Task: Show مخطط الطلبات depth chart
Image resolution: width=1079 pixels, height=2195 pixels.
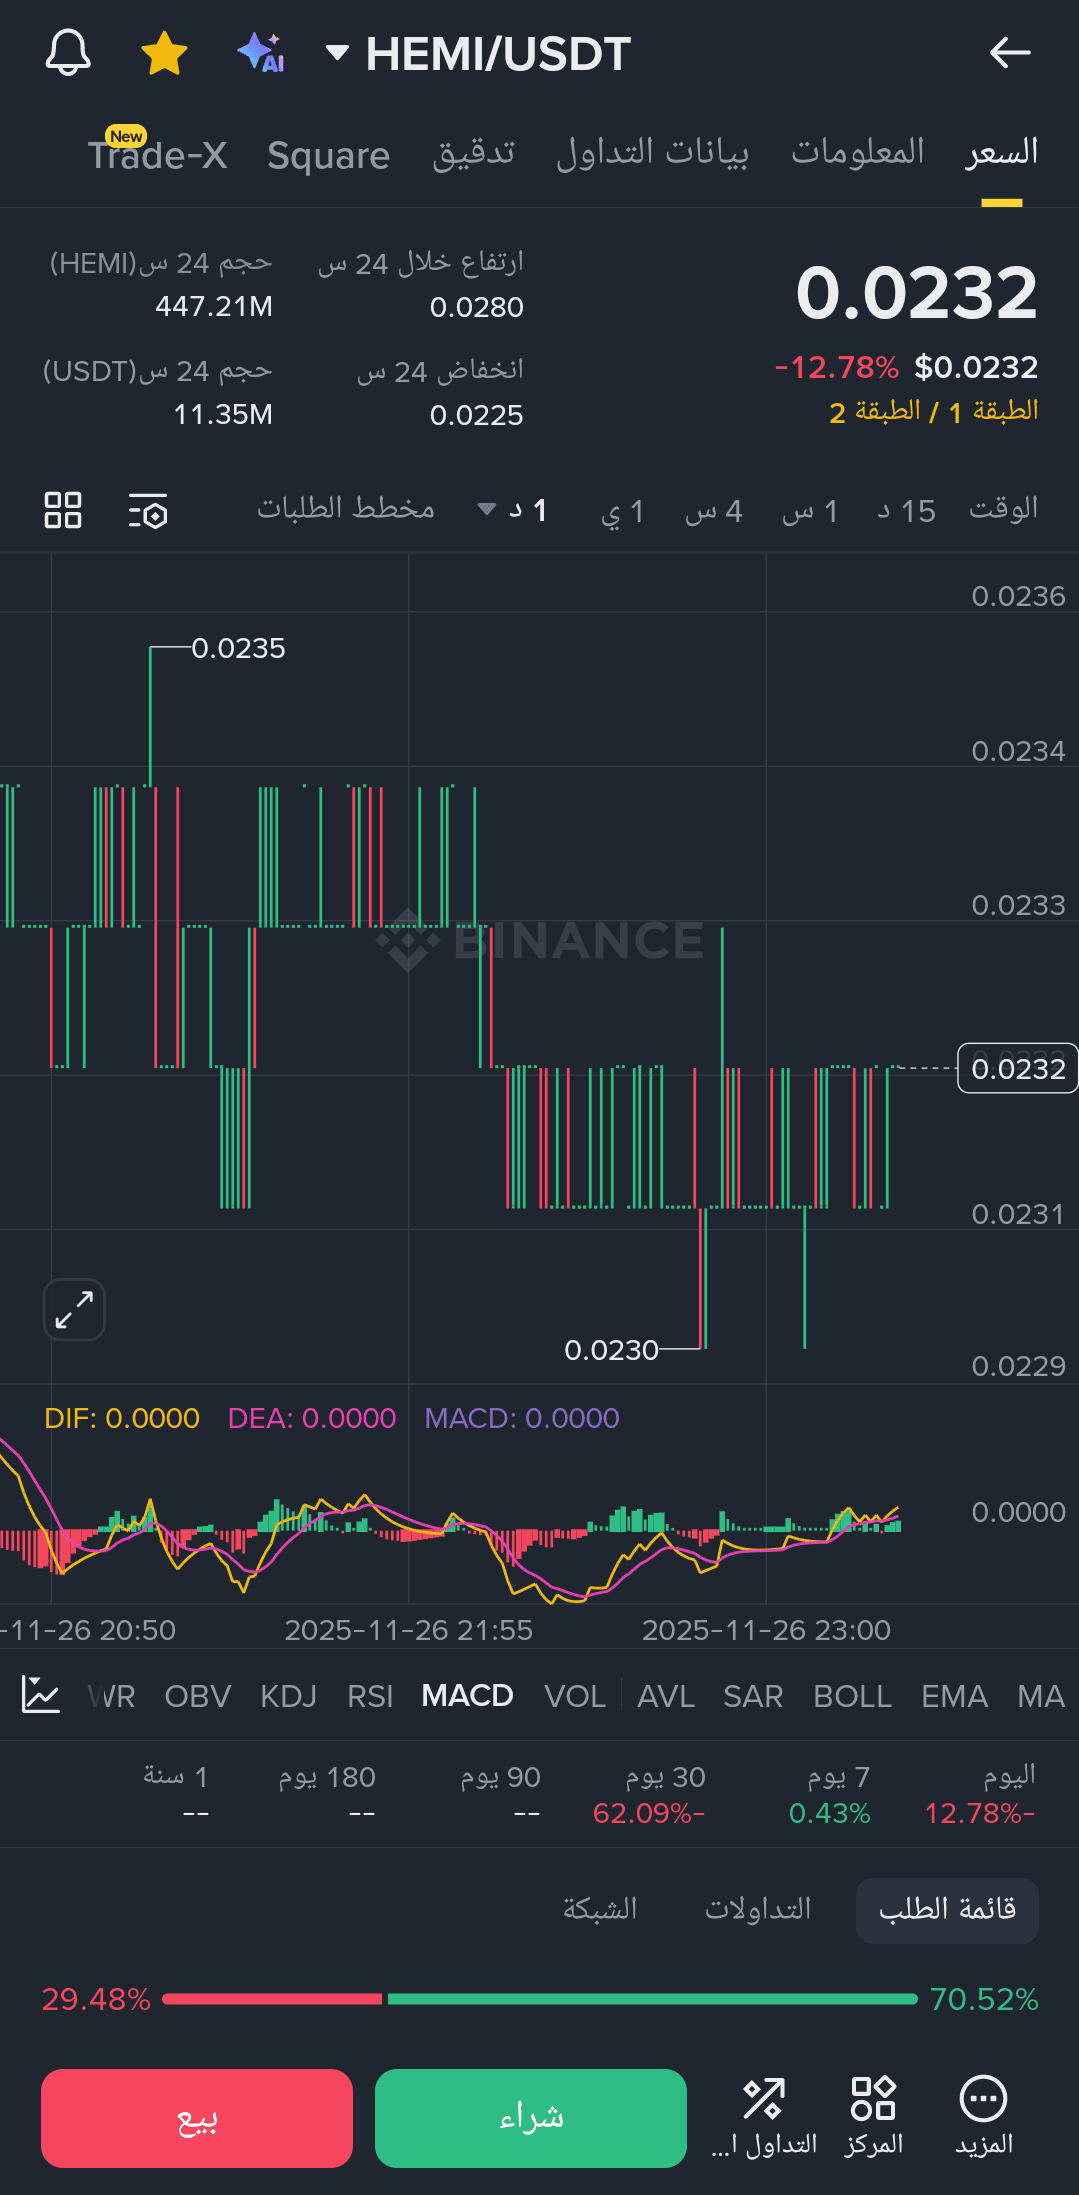Action: tap(346, 509)
